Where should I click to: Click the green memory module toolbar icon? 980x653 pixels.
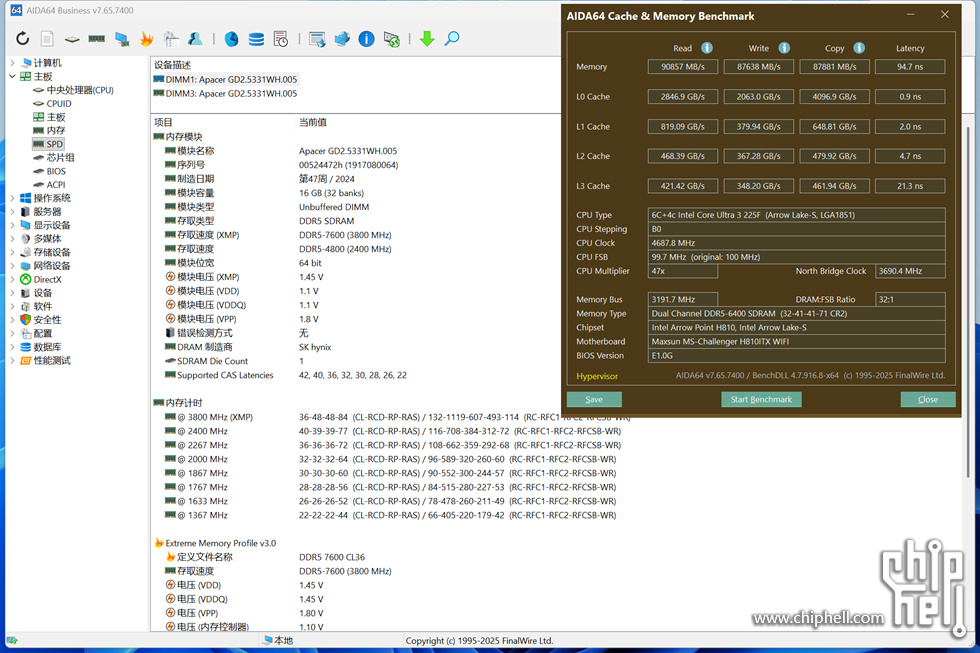[96, 39]
